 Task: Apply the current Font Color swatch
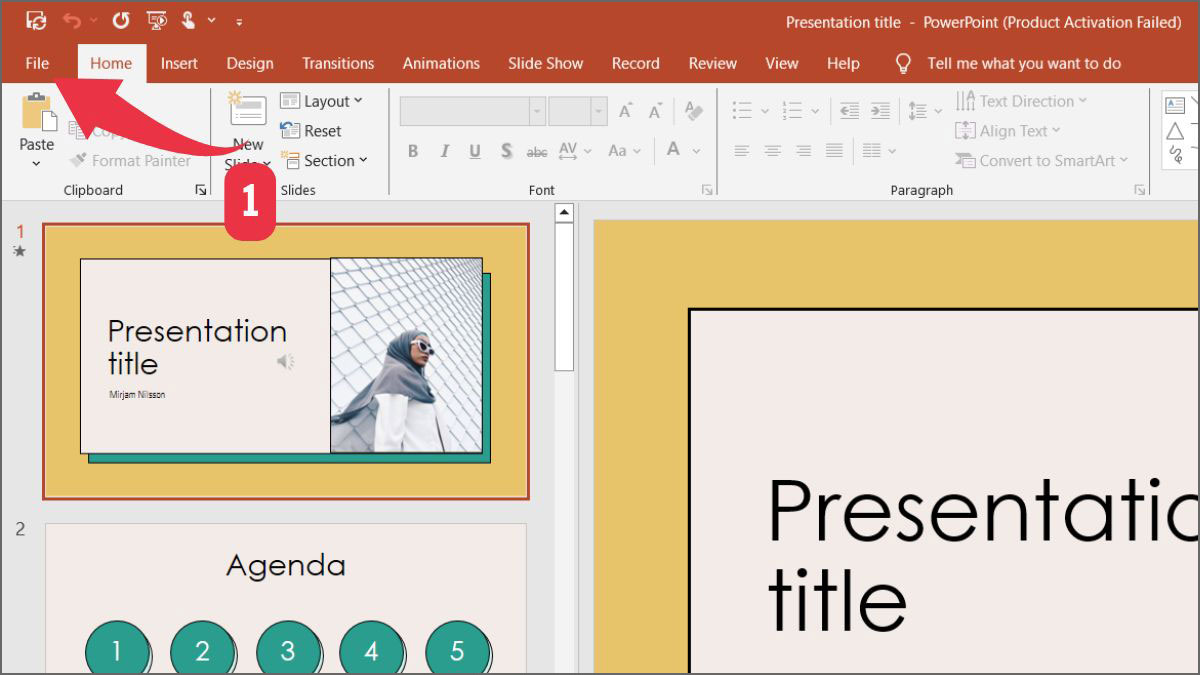point(675,151)
